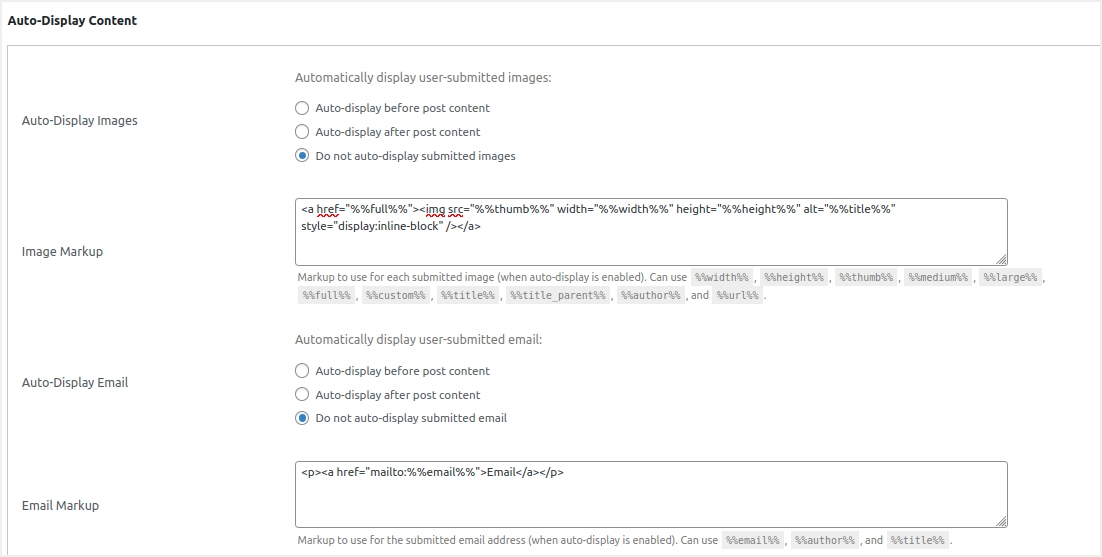Click the Email Markup setting label
Screen dimensions: 1102x557
pyautogui.click(x=60, y=506)
